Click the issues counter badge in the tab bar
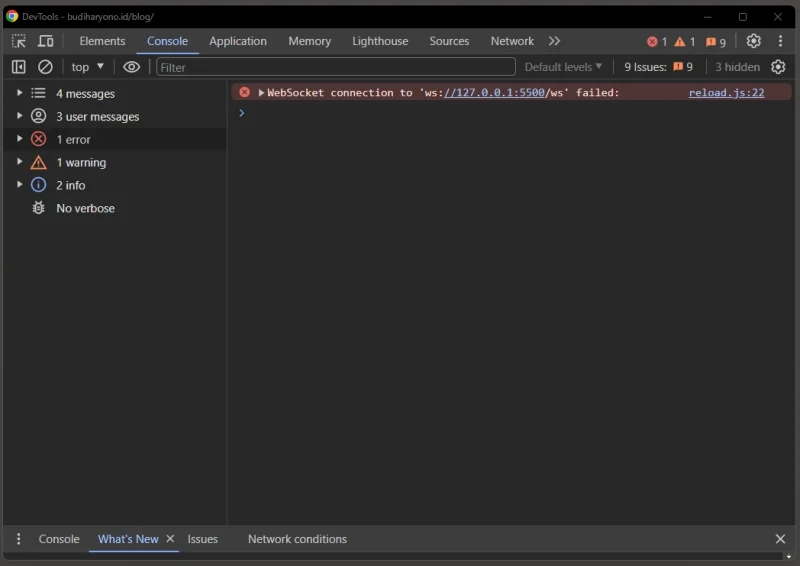The width and height of the screenshot is (800, 566). click(x=716, y=42)
